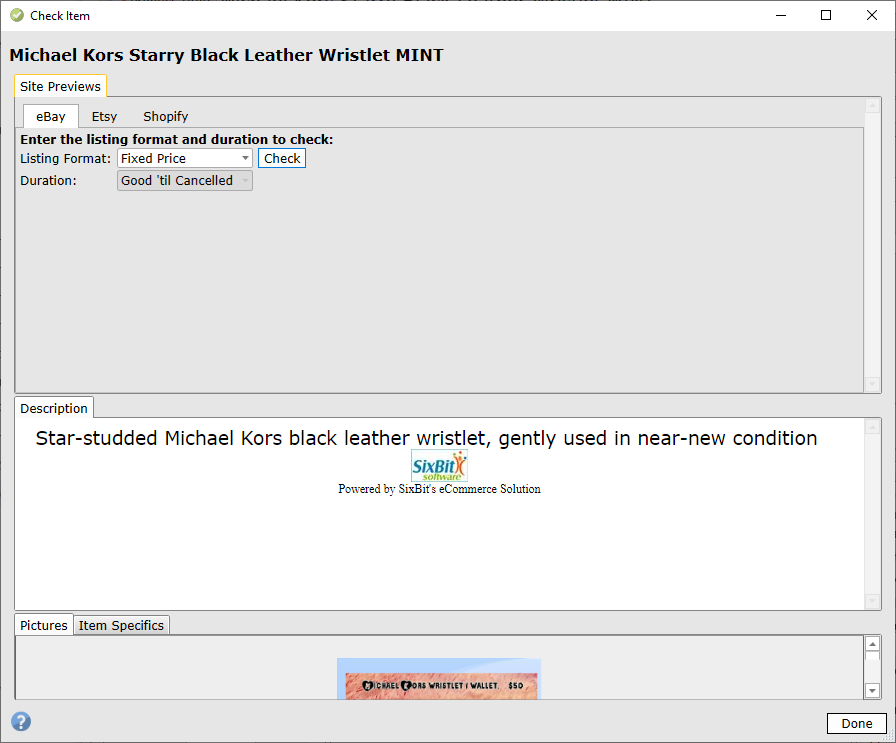This screenshot has width=896, height=743.
Task: Select the Description tab
Action: click(54, 408)
